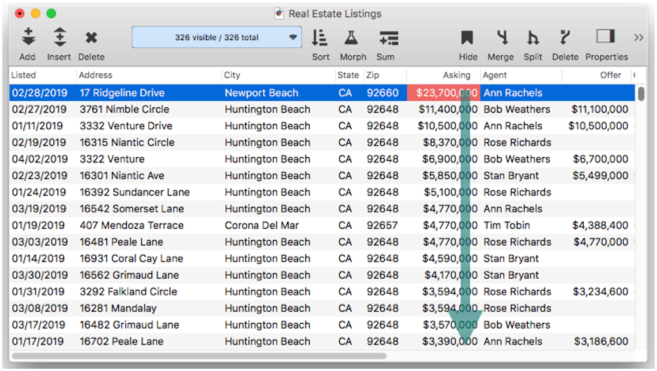Image resolution: width=657 pixels, height=371 pixels.
Task: Click the 16482 Grimaud Lane address
Action: point(129,325)
